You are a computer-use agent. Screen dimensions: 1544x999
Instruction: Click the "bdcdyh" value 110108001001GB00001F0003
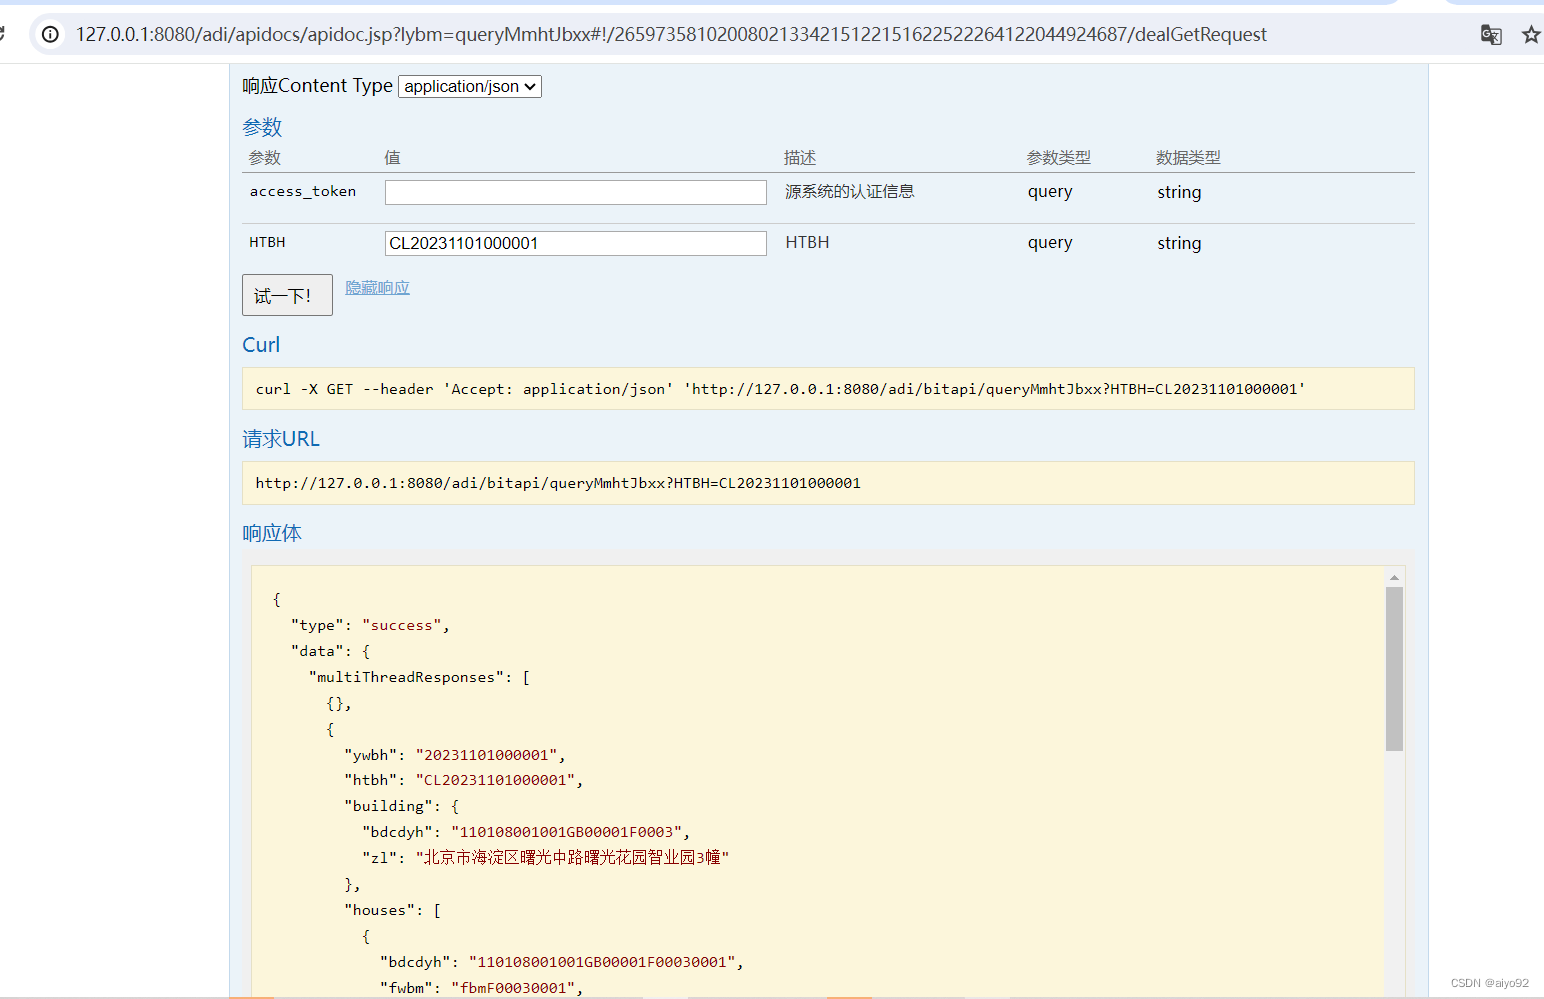pyautogui.click(x=566, y=832)
